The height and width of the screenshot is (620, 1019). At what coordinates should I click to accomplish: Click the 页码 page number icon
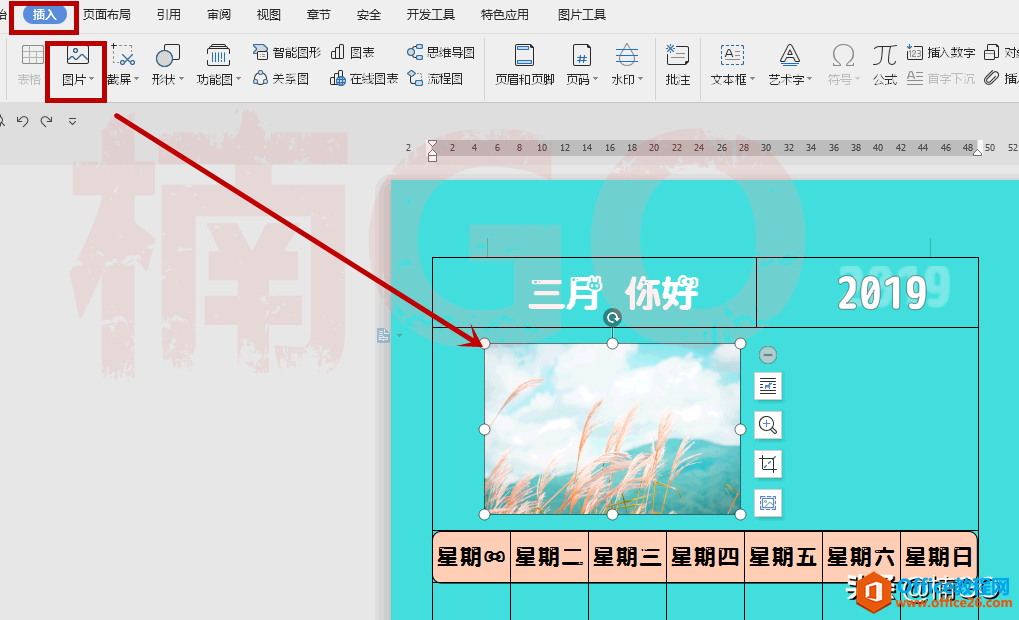pos(582,56)
